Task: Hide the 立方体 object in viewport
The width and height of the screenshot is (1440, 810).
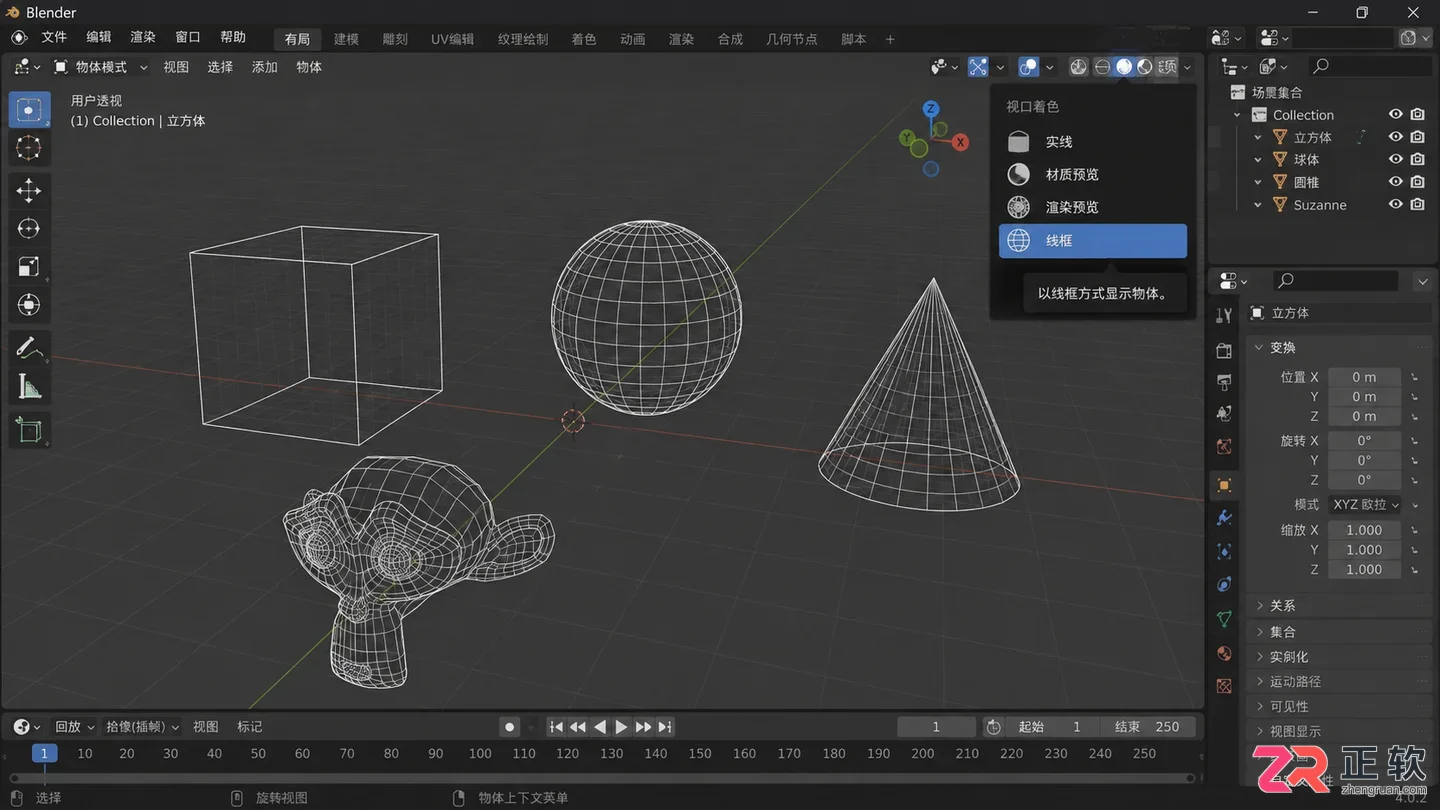Action: (1396, 137)
